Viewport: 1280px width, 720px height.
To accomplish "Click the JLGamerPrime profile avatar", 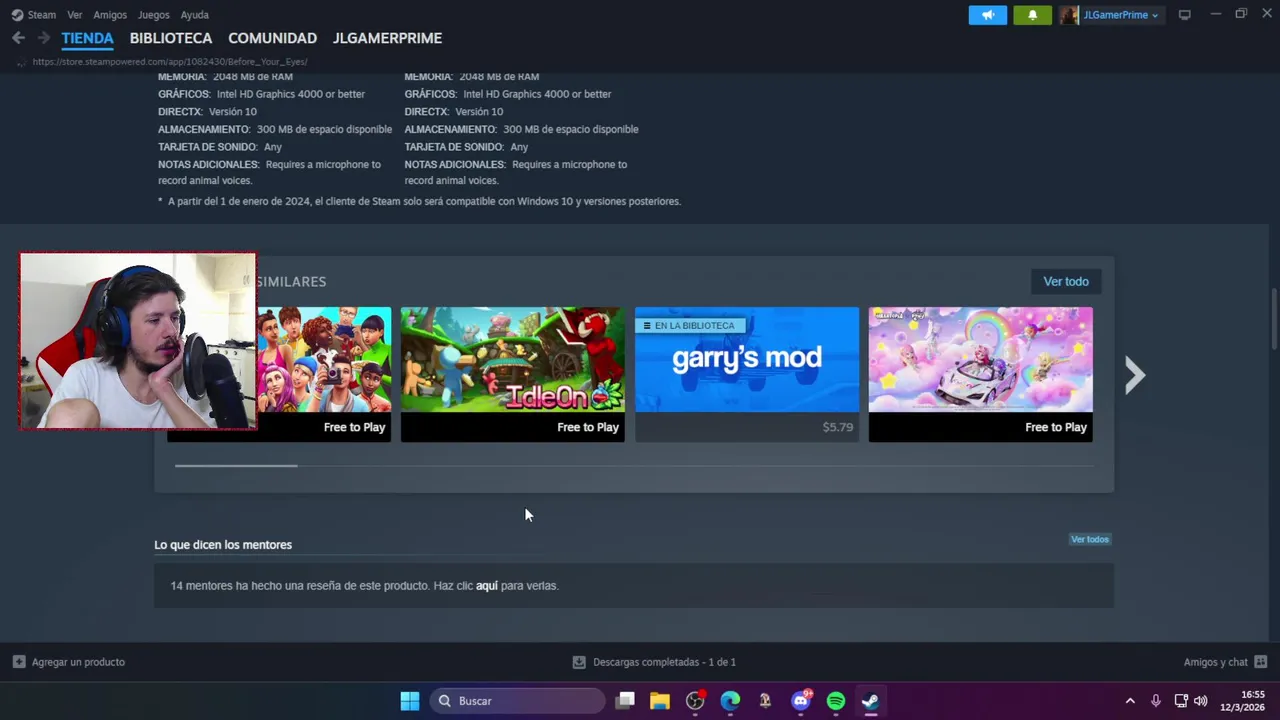I will point(1069,15).
